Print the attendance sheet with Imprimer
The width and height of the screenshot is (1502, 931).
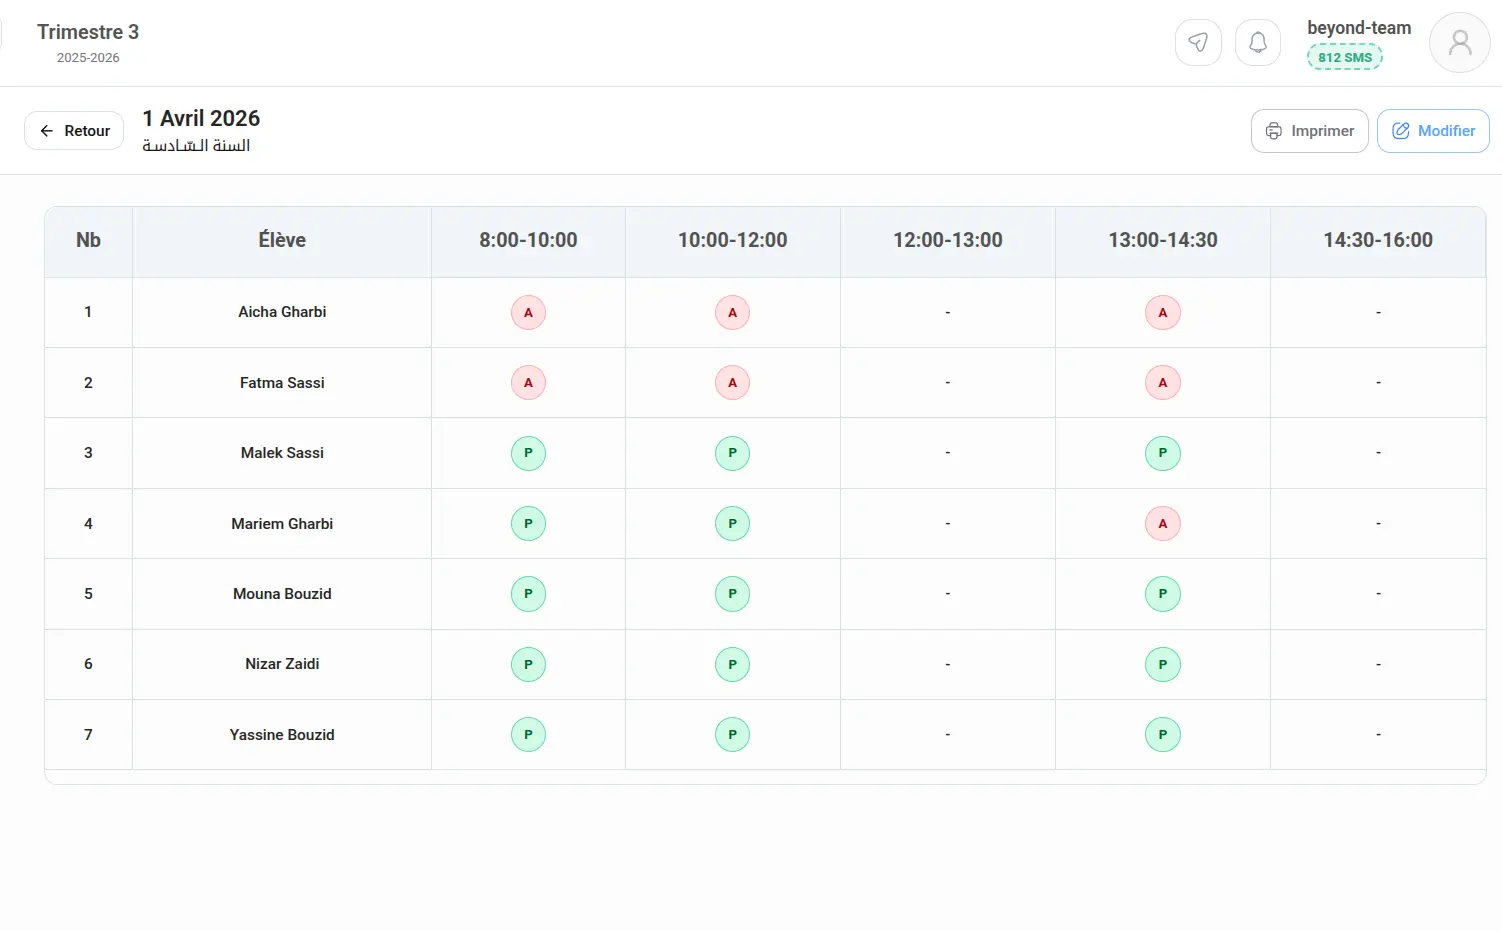(x=1310, y=131)
